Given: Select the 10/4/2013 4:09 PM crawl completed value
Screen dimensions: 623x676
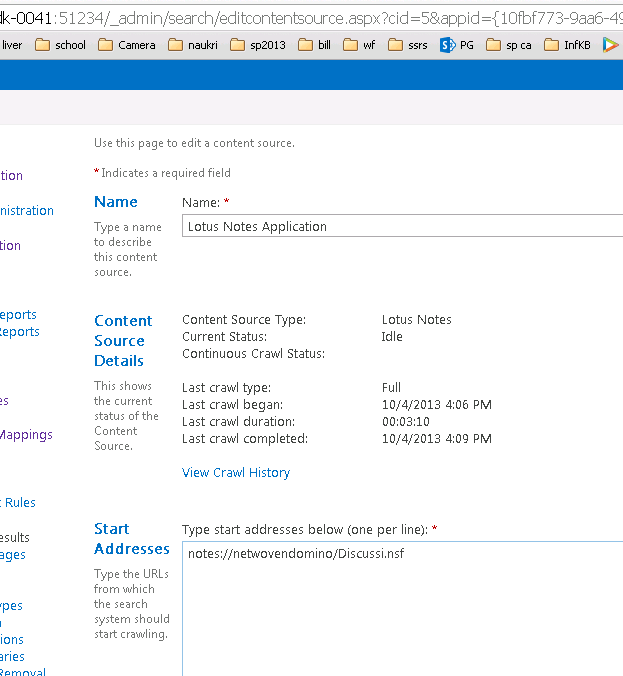Looking at the screenshot, I should pyautogui.click(x=436, y=438).
